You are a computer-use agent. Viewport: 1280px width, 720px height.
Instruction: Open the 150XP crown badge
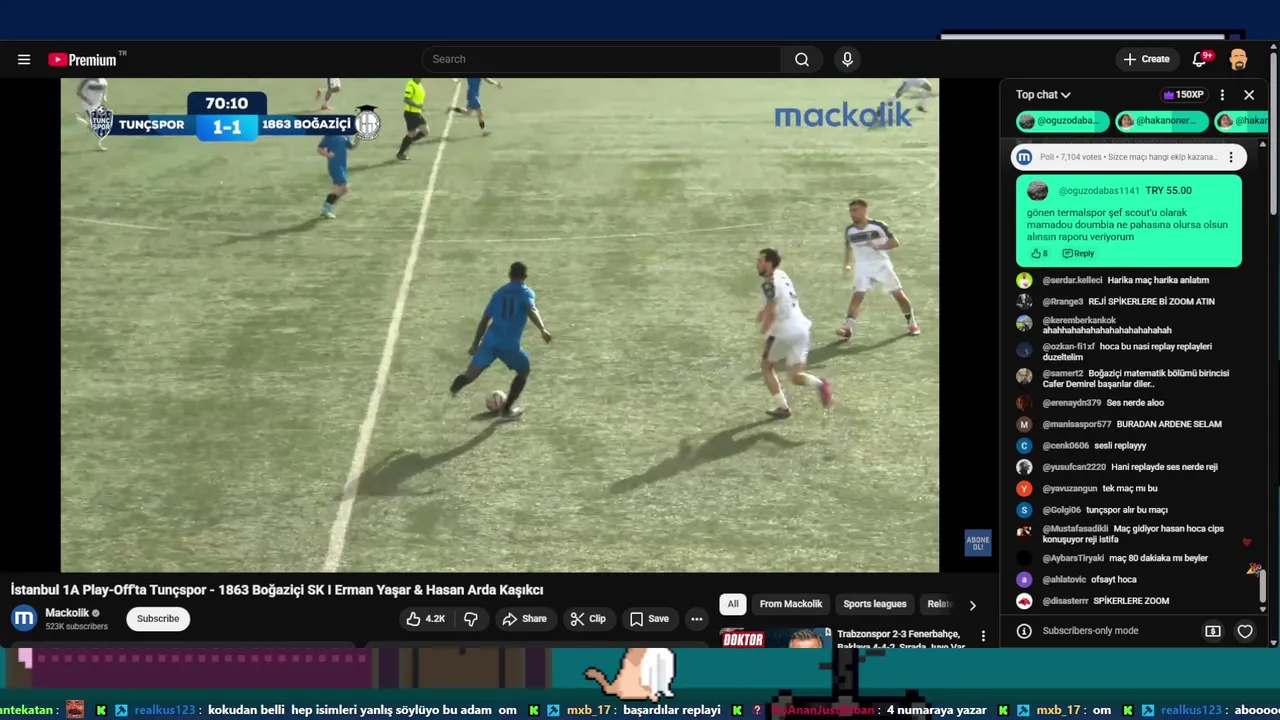pos(1182,95)
